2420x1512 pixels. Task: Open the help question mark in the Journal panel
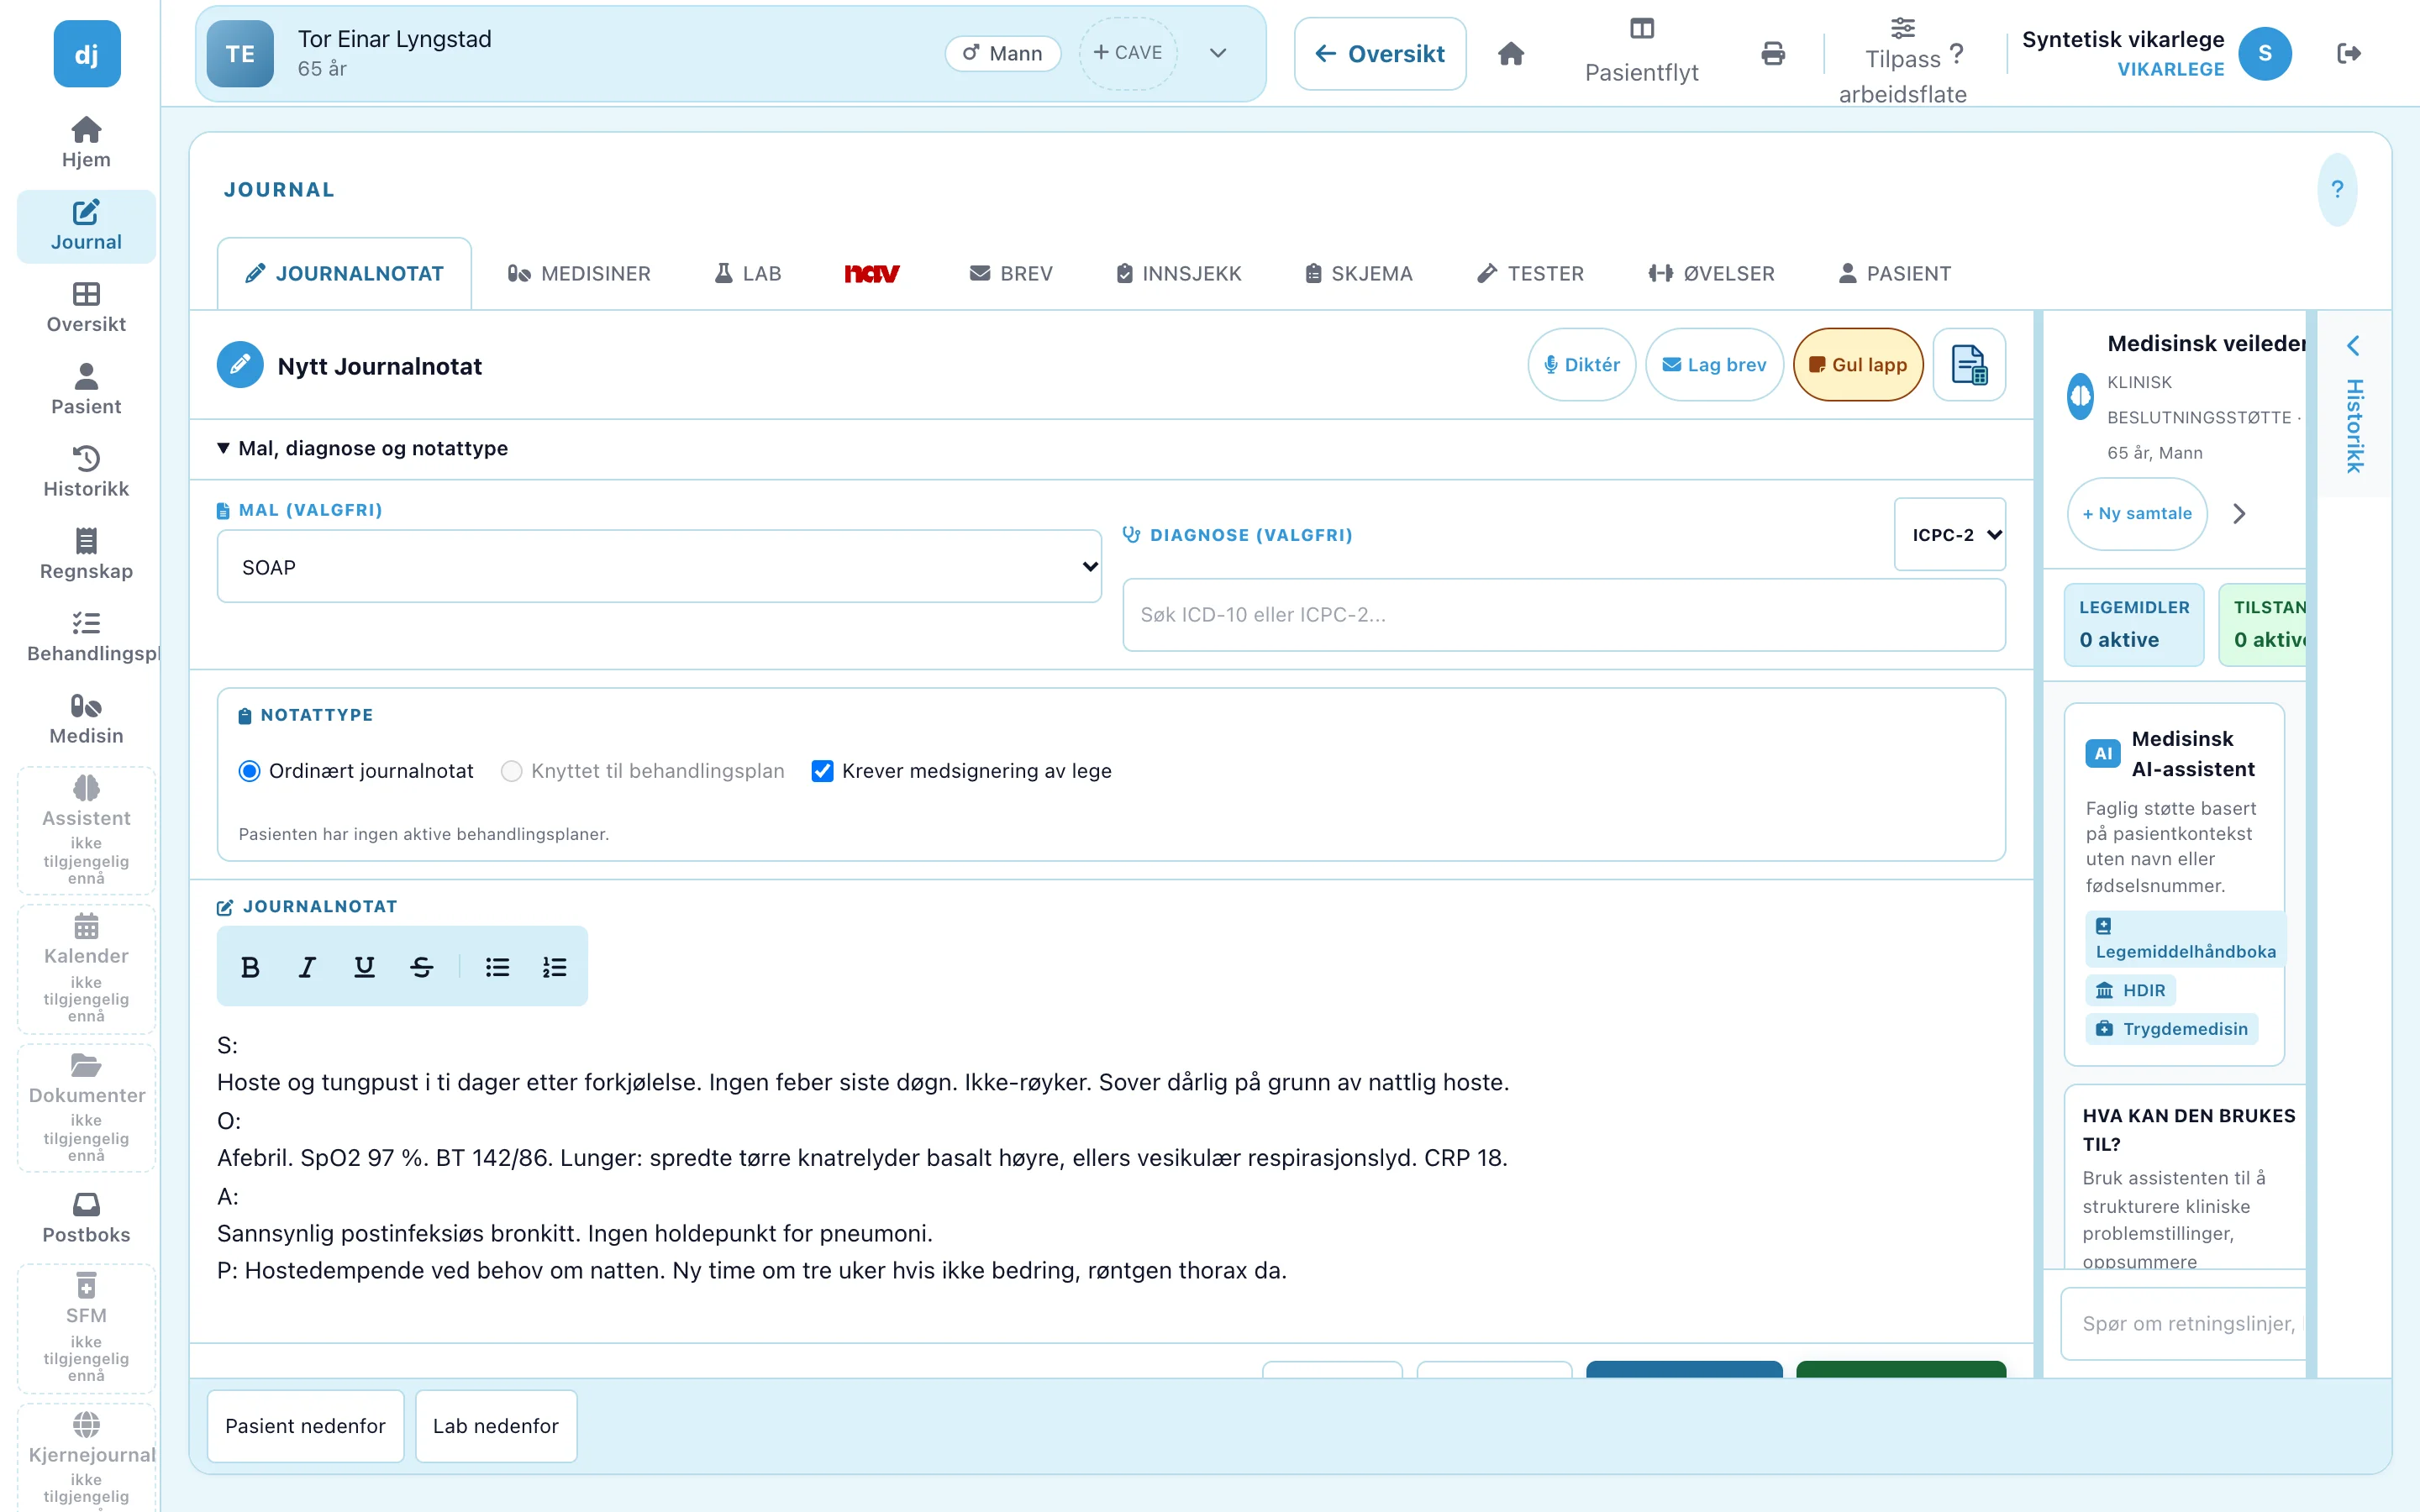coord(2337,189)
